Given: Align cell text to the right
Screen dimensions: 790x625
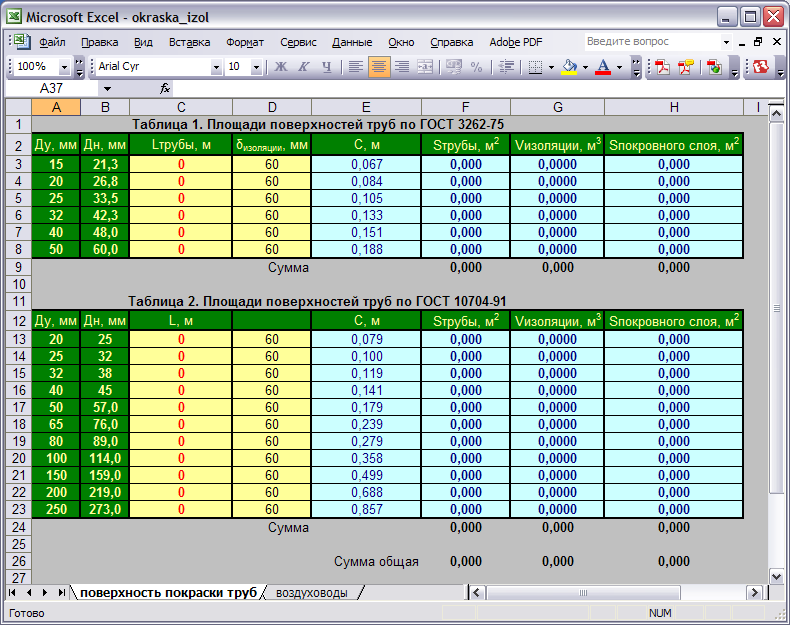Looking at the screenshot, I should (402, 67).
